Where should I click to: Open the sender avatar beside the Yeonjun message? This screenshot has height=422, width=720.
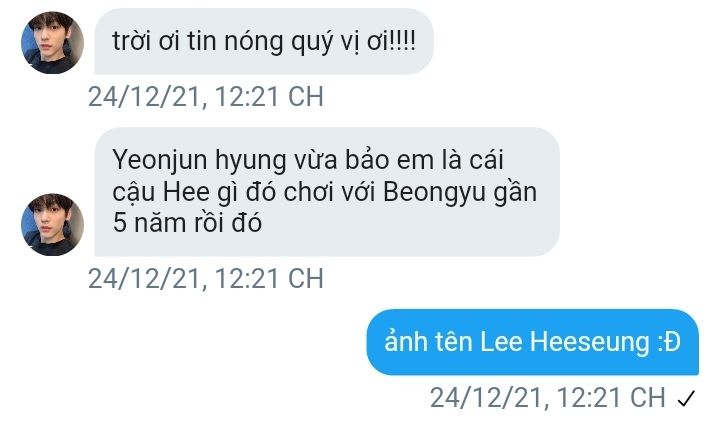tap(52, 225)
